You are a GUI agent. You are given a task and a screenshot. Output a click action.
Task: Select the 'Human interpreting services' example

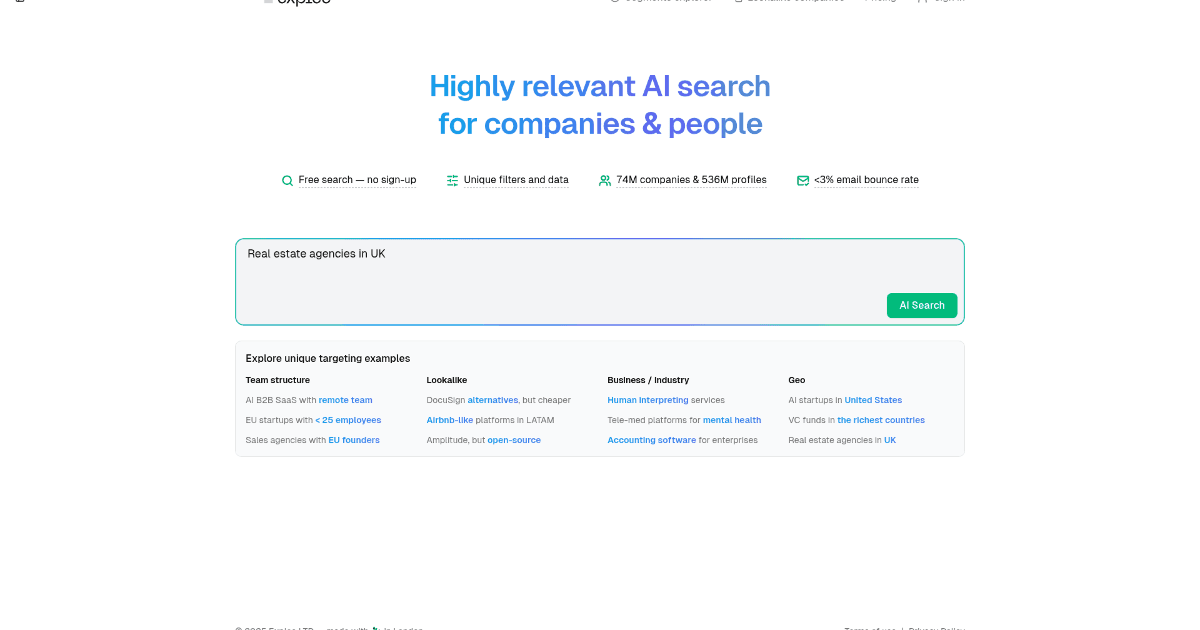[x=665, y=400]
